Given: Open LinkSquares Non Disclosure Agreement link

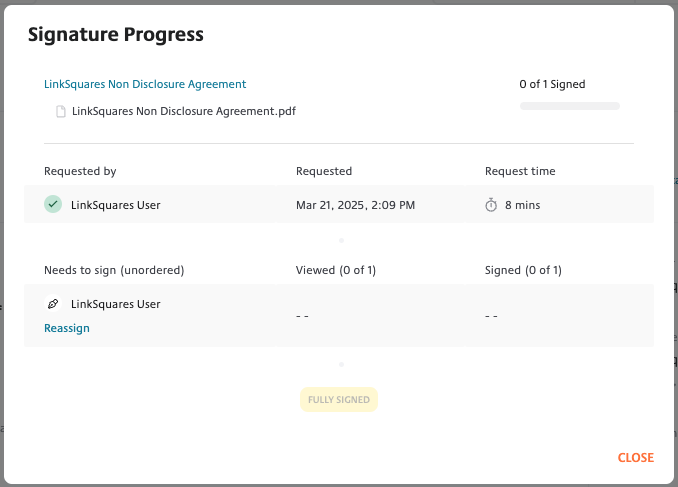Looking at the screenshot, I should coord(145,84).
